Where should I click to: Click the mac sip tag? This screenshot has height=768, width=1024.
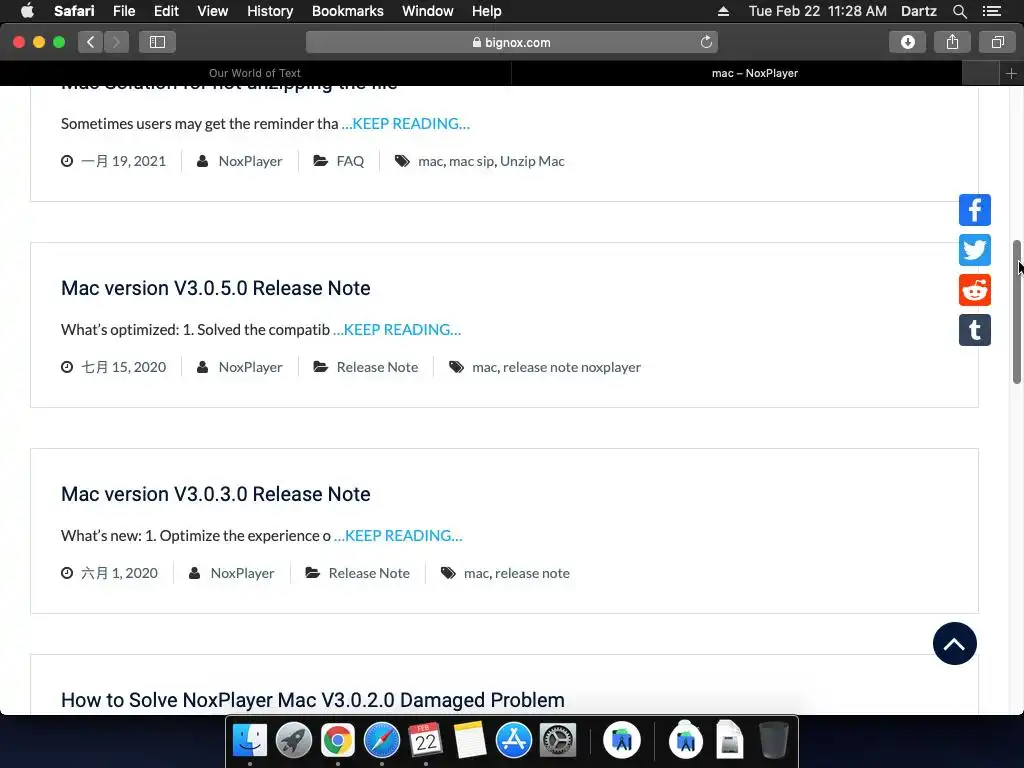pos(471,161)
